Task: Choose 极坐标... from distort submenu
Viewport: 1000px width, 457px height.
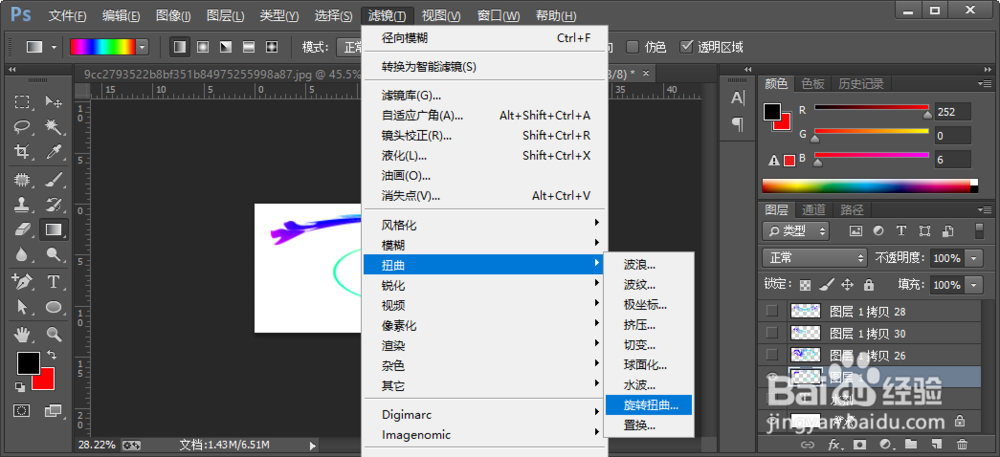Action: [x=649, y=305]
